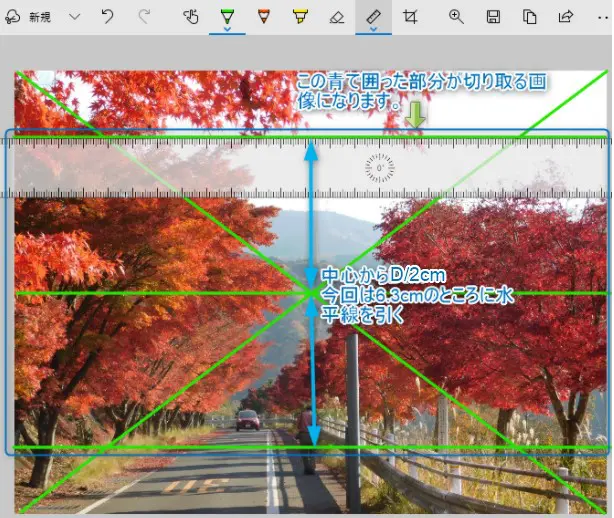This screenshot has height=518, width=614.
Task: Undo the last stroke
Action: (x=107, y=17)
